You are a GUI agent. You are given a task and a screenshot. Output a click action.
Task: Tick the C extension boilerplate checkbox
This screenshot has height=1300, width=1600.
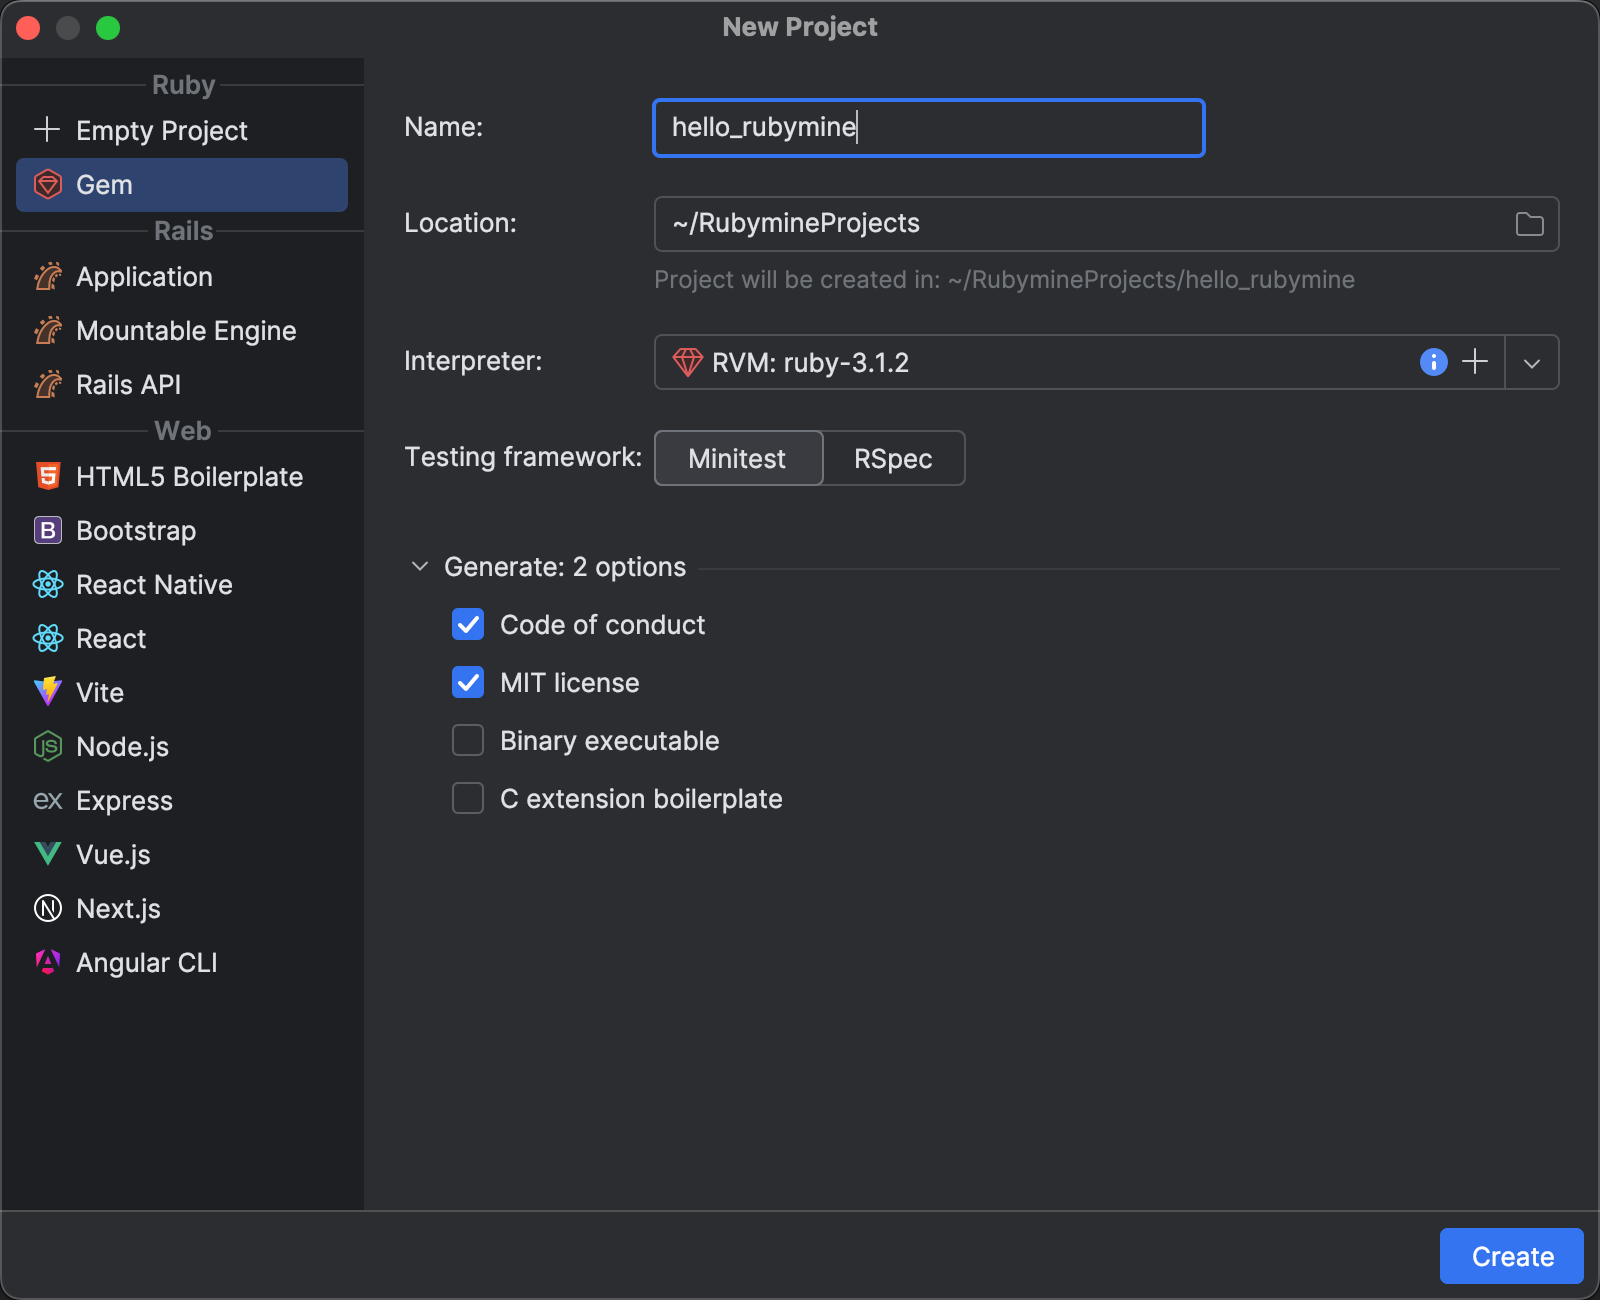point(468,799)
